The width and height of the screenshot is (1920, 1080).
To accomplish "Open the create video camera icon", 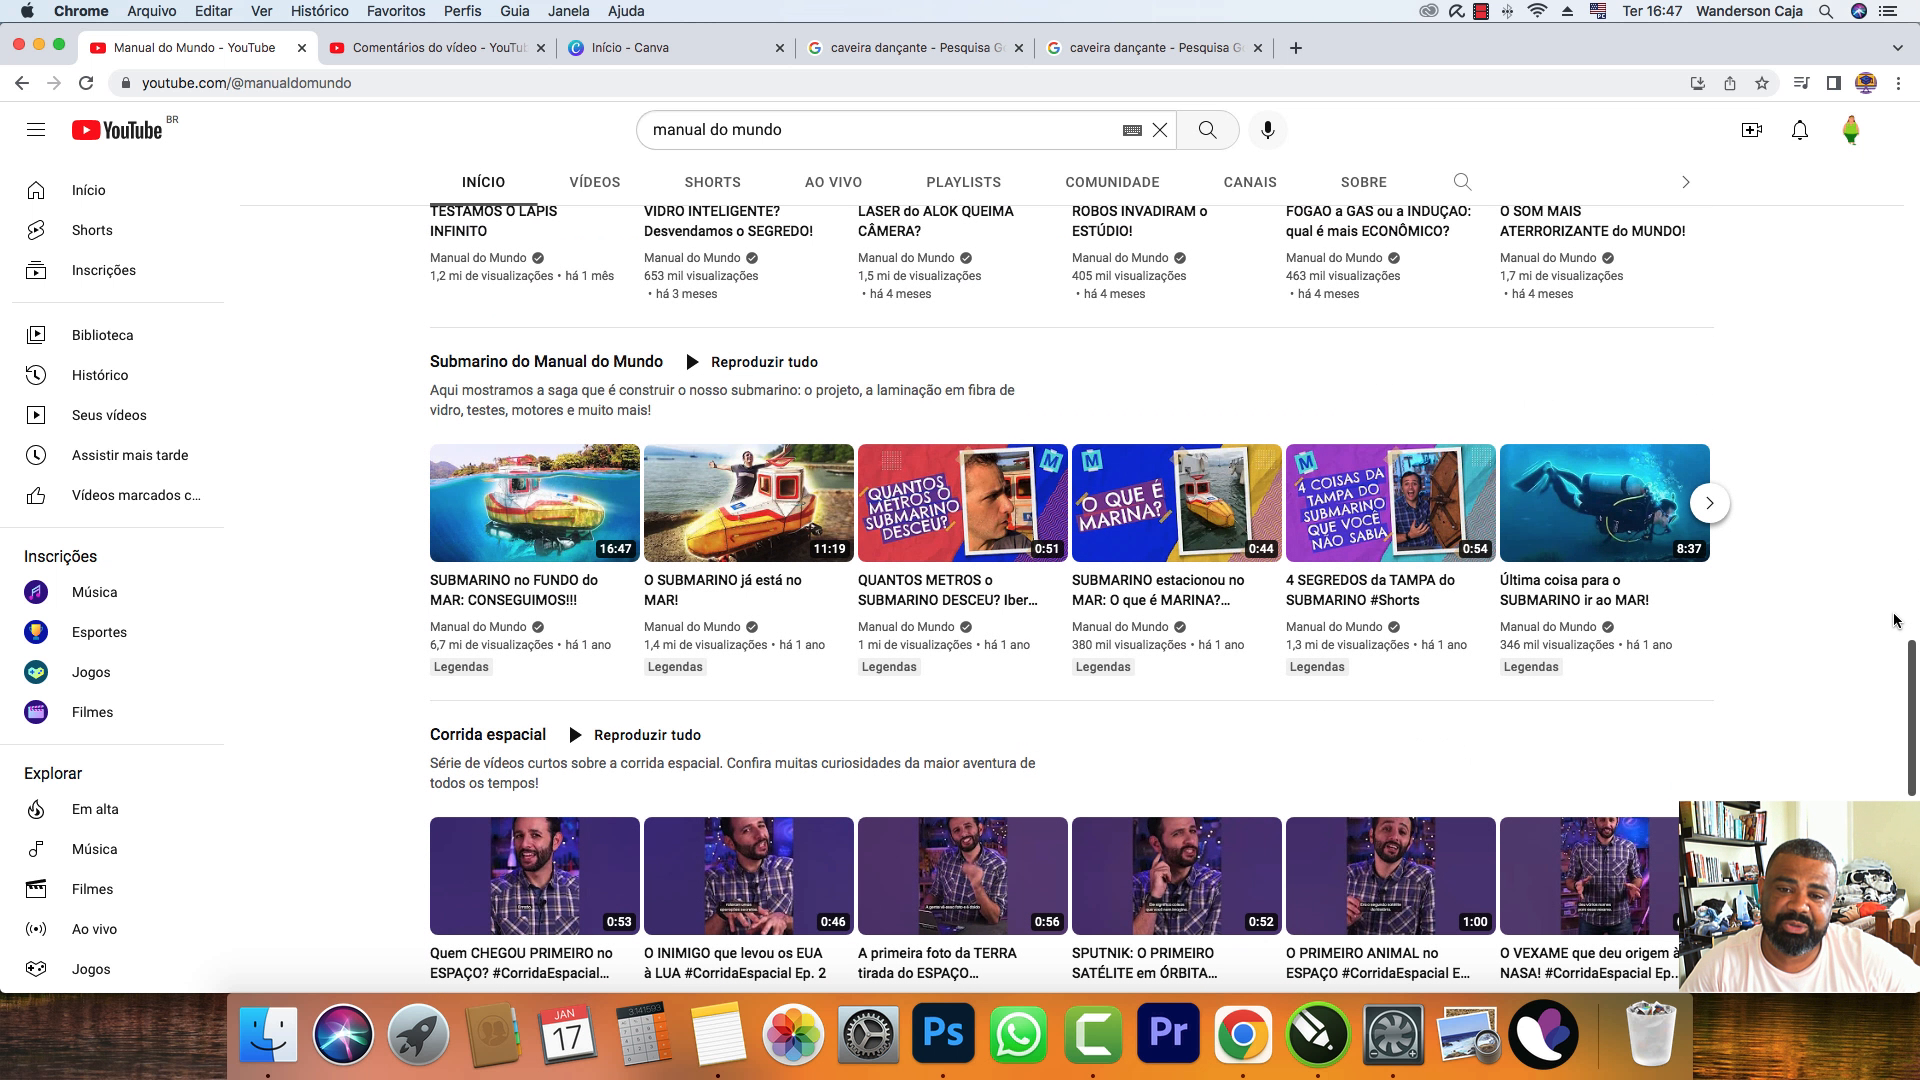I will pyautogui.click(x=1753, y=129).
